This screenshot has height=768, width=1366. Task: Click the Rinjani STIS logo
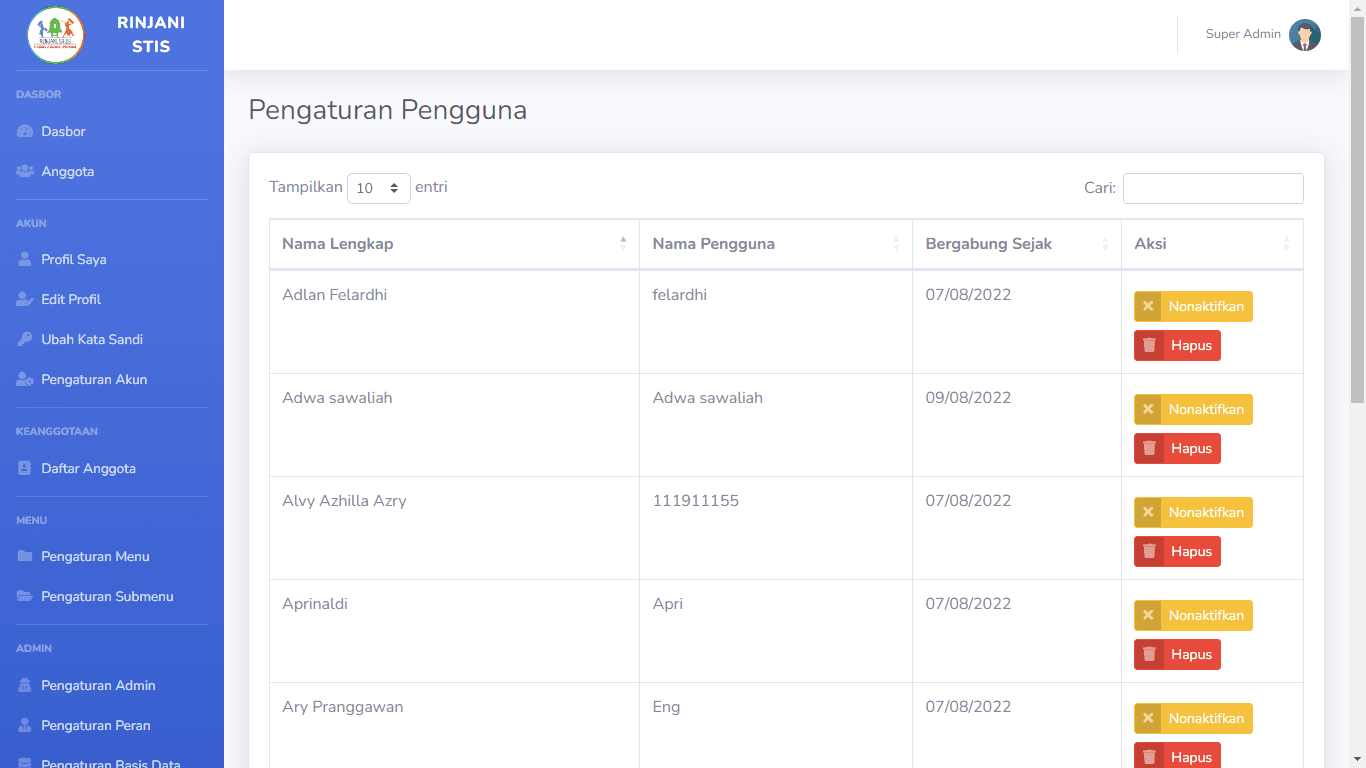tap(56, 35)
